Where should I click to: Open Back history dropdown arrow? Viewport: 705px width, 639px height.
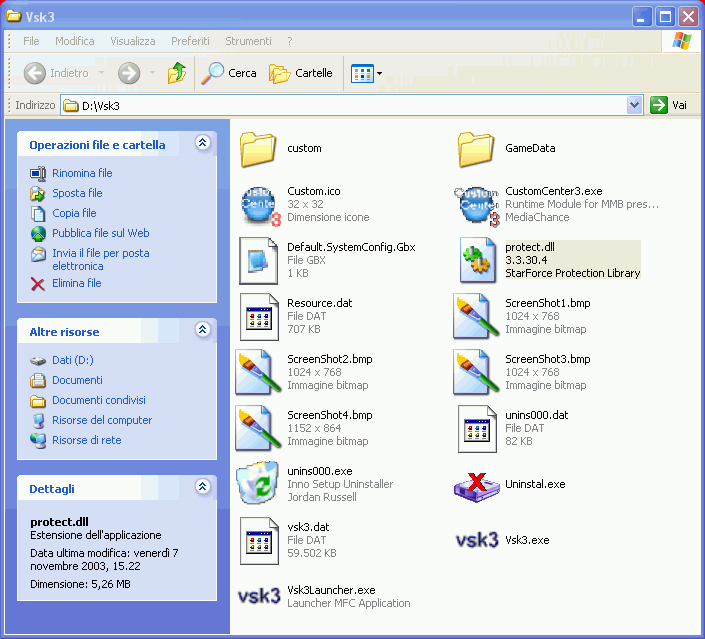[102, 73]
